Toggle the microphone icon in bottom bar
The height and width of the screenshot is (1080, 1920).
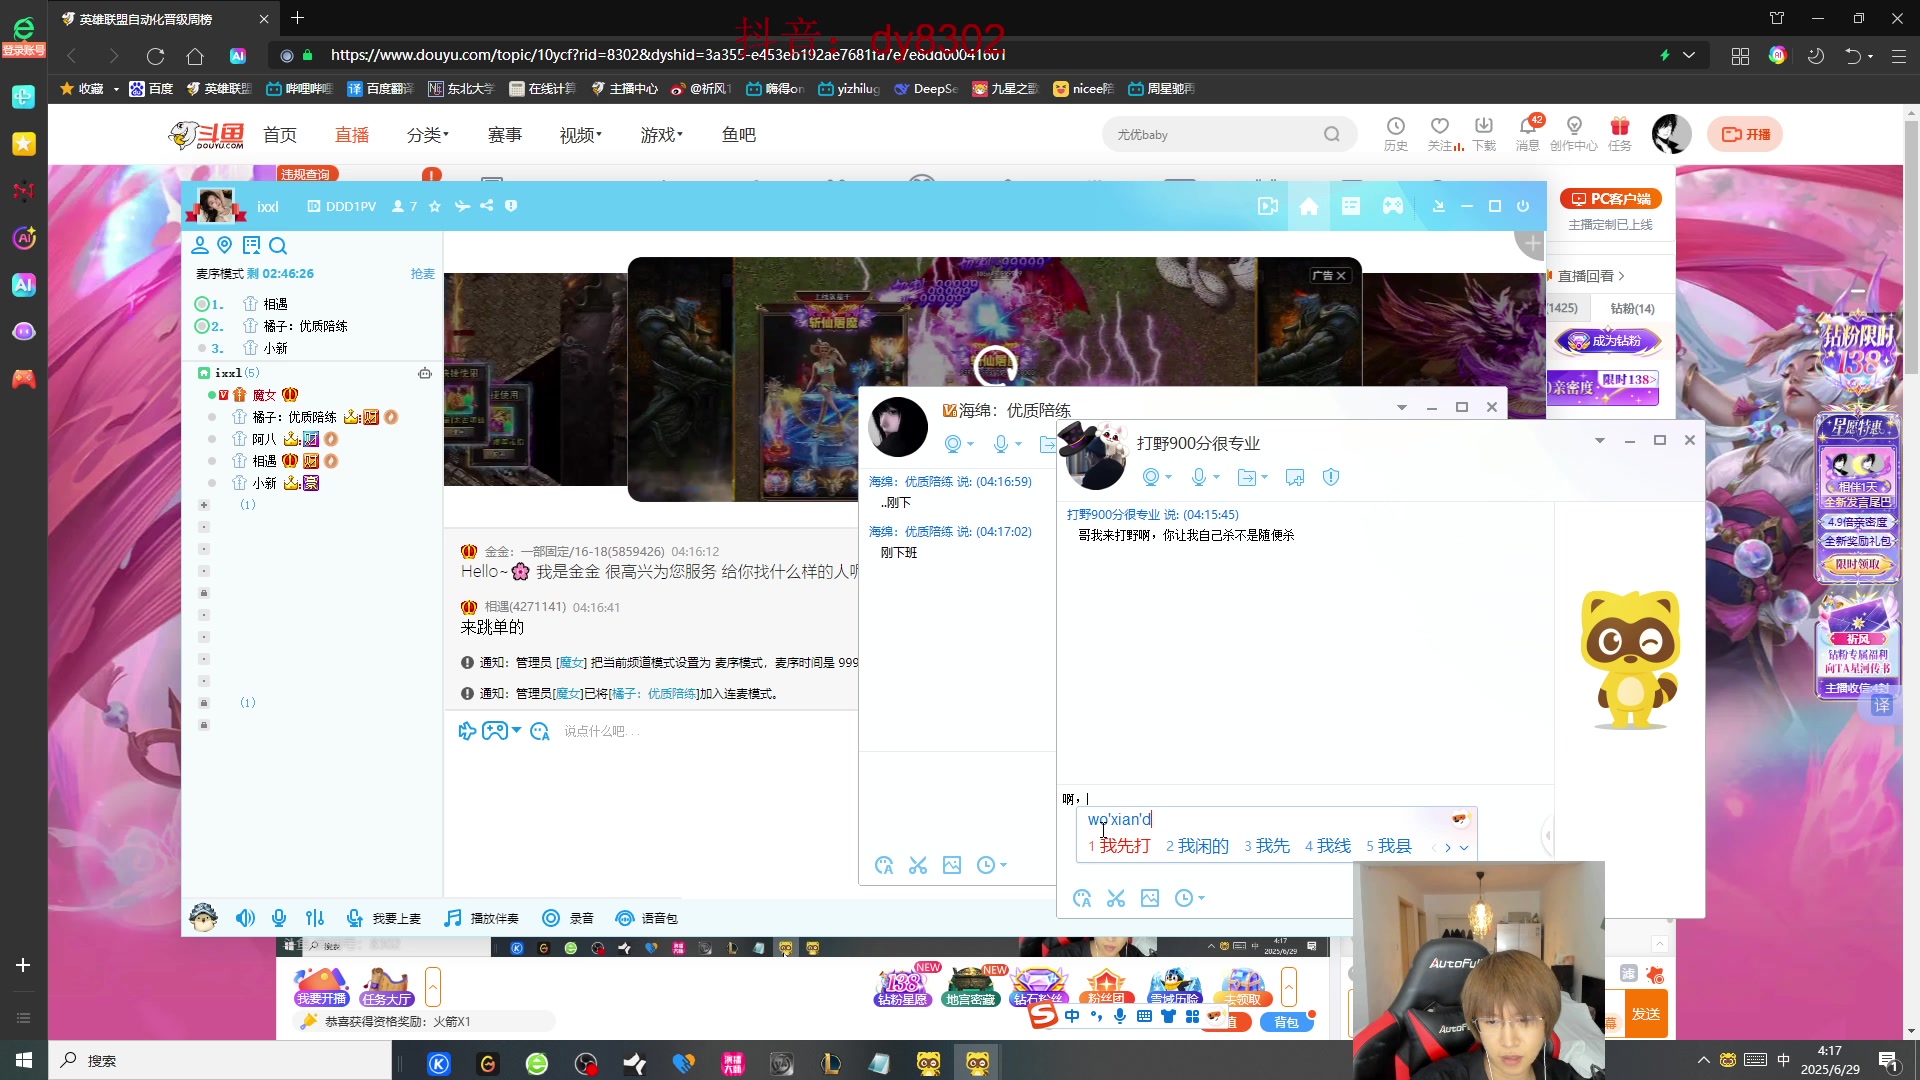[279, 918]
